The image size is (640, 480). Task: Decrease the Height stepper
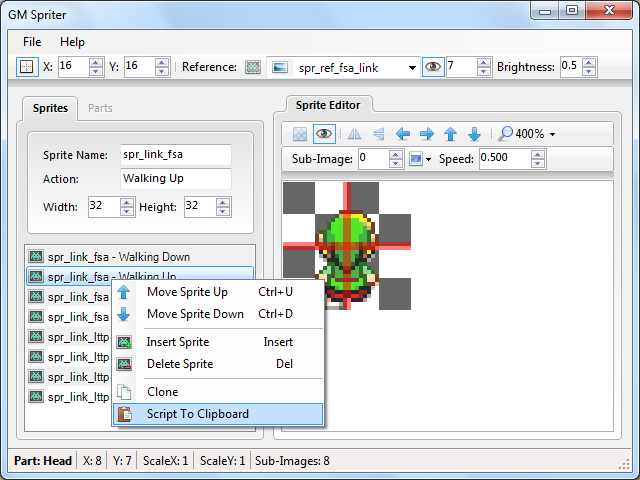click(x=223, y=211)
